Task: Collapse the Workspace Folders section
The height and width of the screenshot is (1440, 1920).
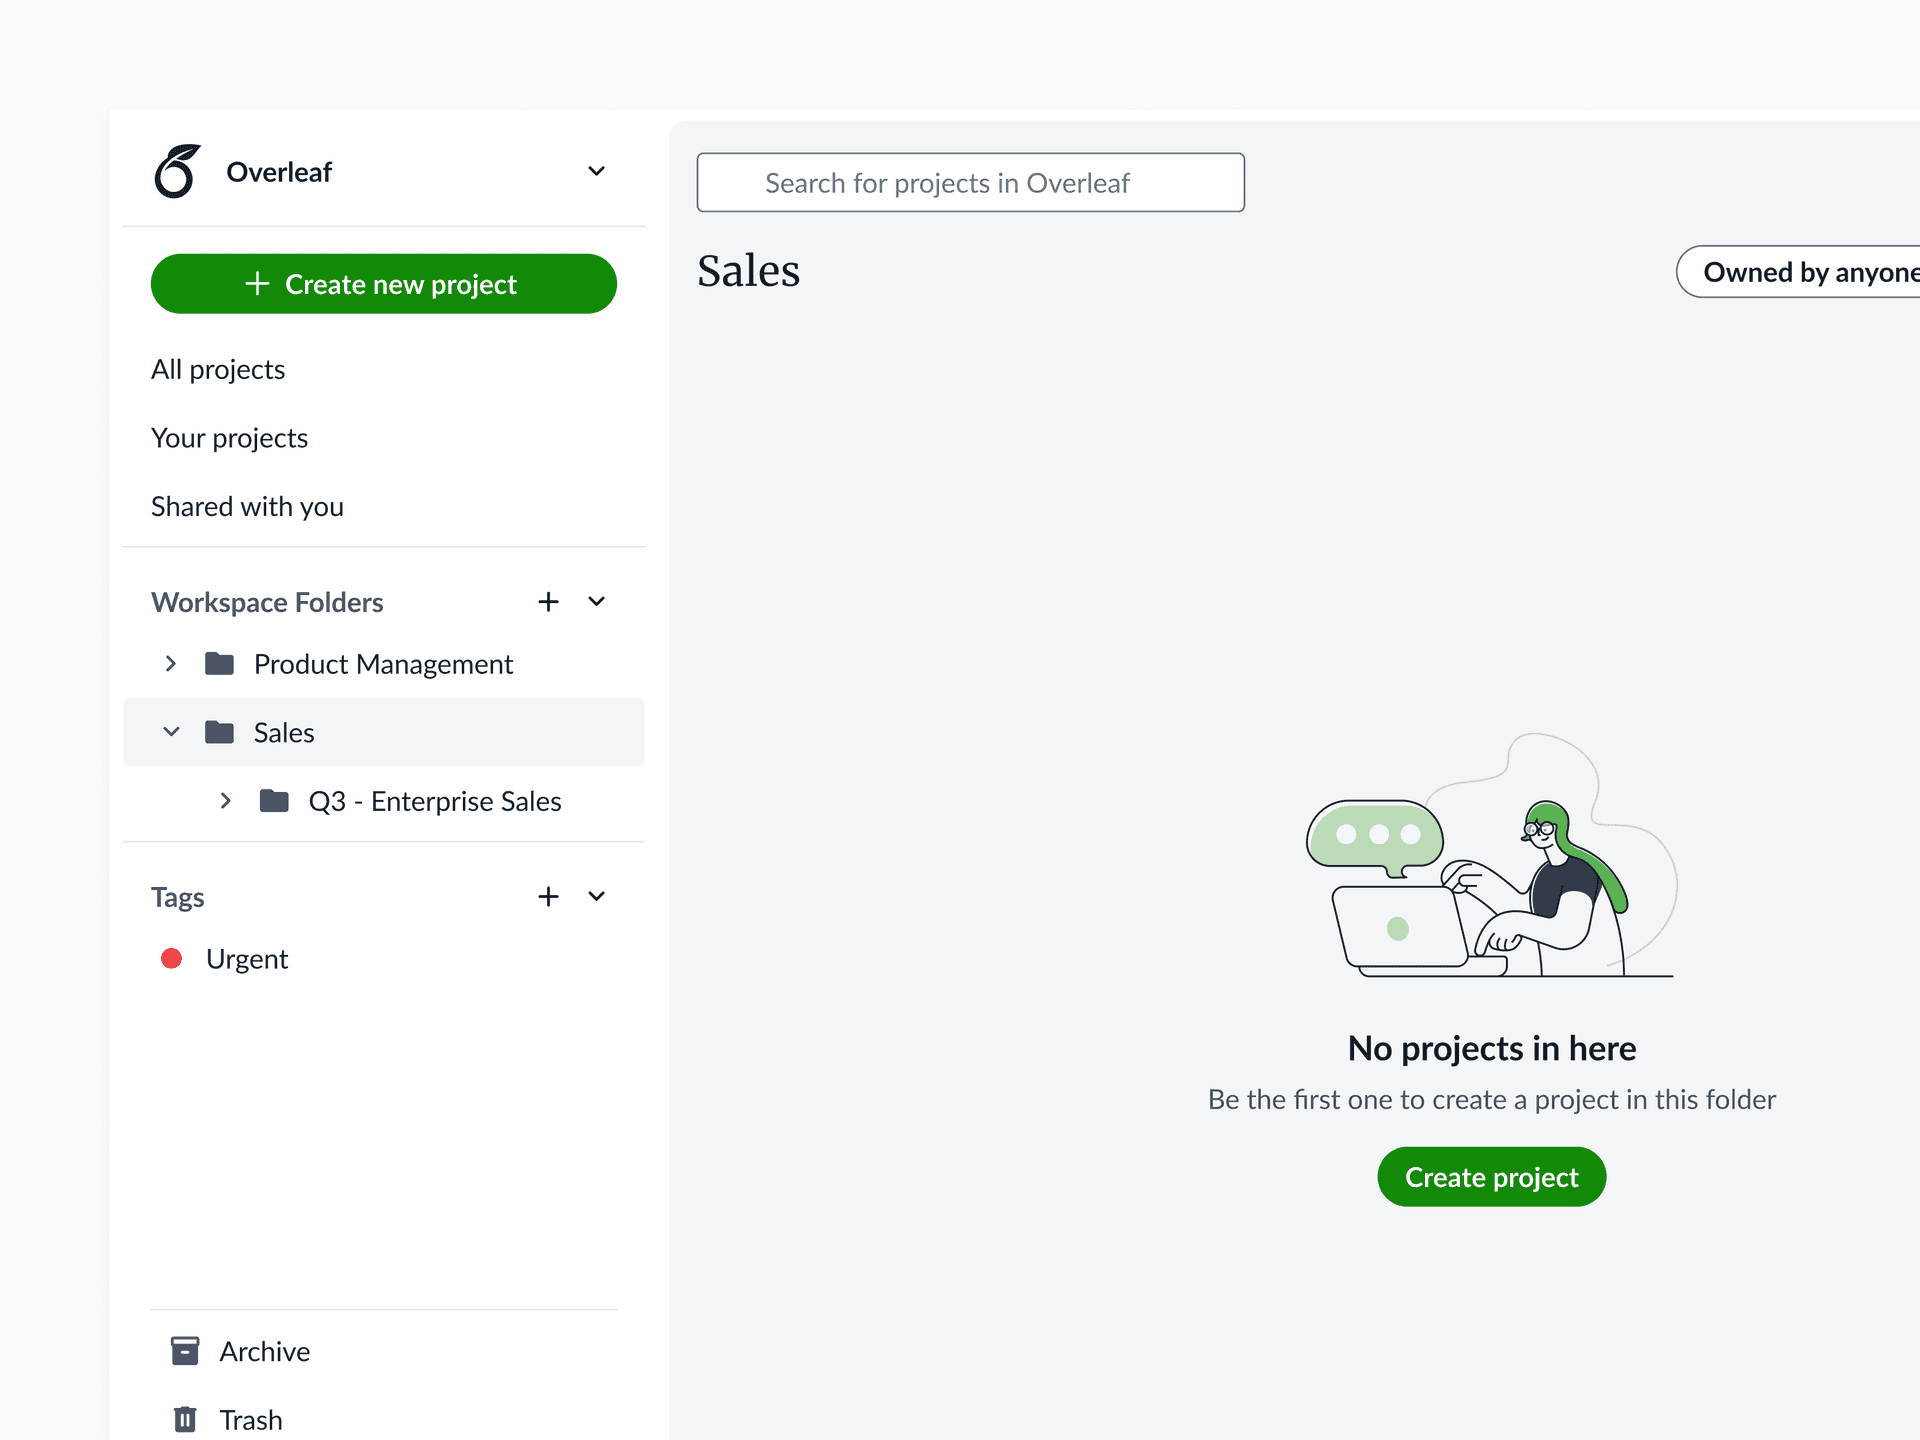Action: [596, 602]
